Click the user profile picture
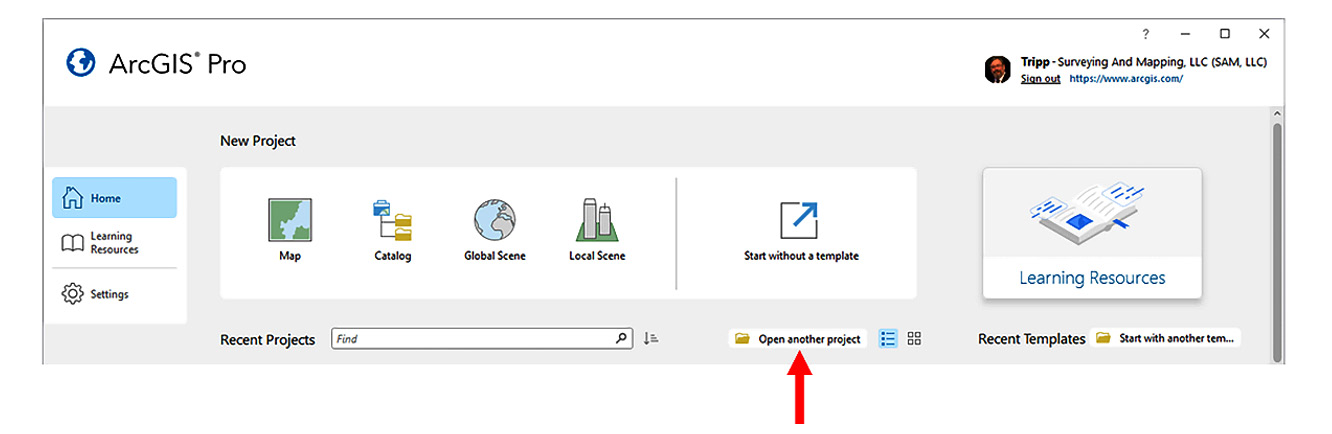This screenshot has width=1332, height=434. (x=997, y=69)
